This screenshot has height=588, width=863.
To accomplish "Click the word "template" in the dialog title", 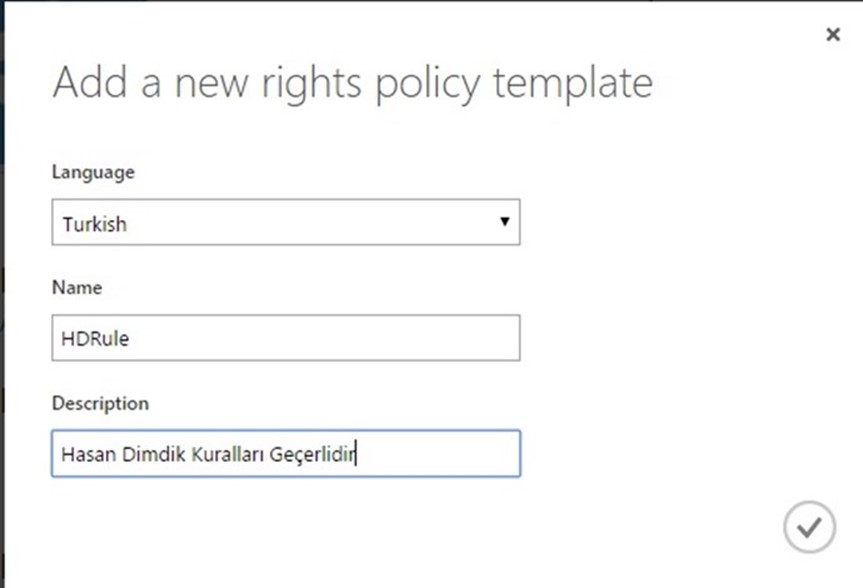I will [572, 84].
